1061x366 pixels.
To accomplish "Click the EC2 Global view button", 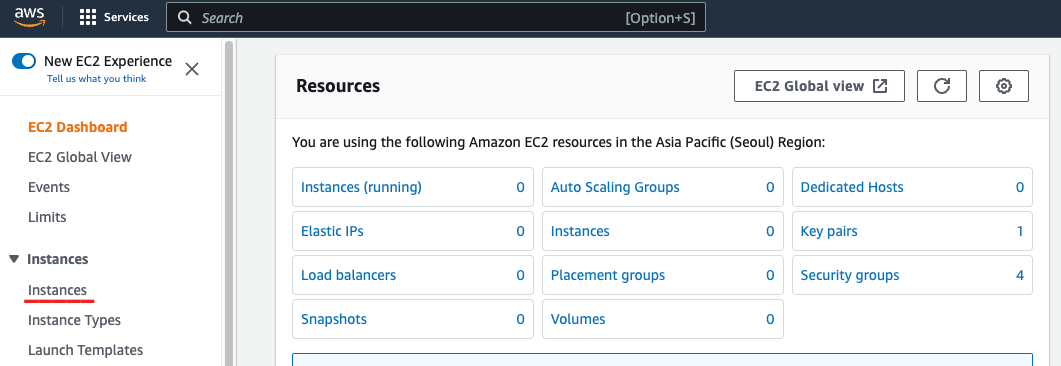I will [x=819, y=86].
